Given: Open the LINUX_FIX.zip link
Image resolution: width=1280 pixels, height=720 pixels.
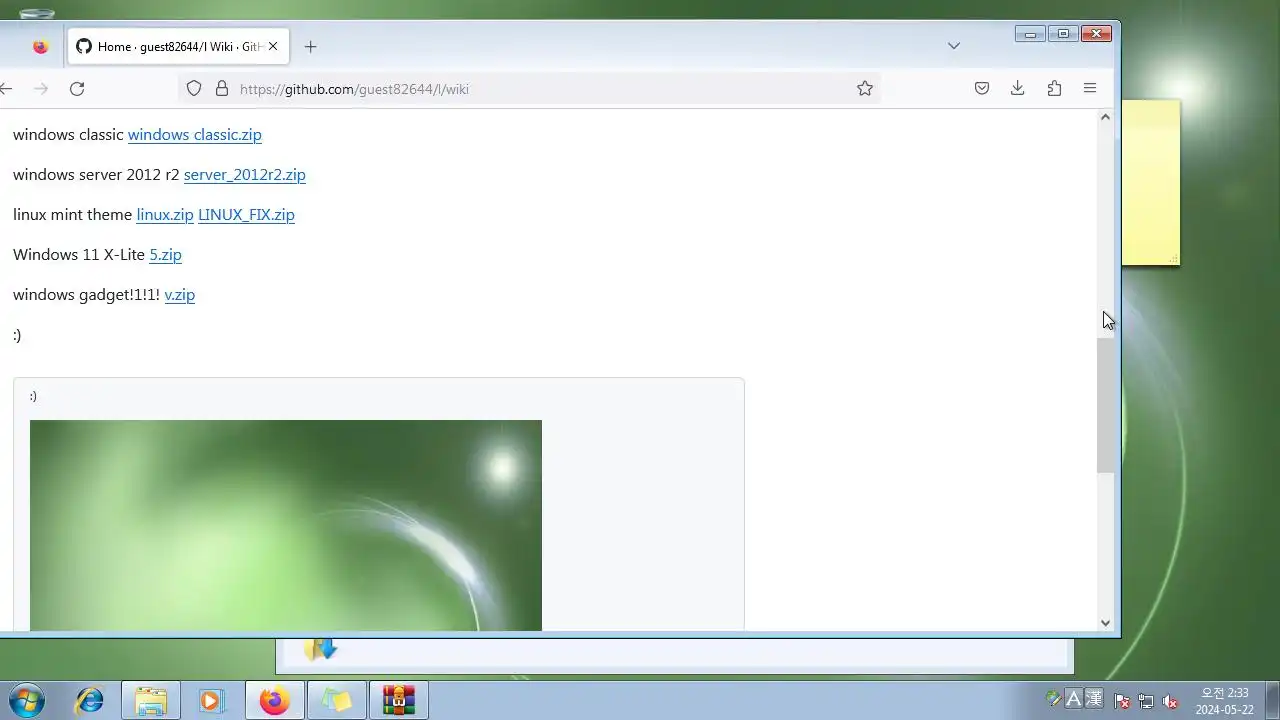Looking at the screenshot, I should coord(246,215).
